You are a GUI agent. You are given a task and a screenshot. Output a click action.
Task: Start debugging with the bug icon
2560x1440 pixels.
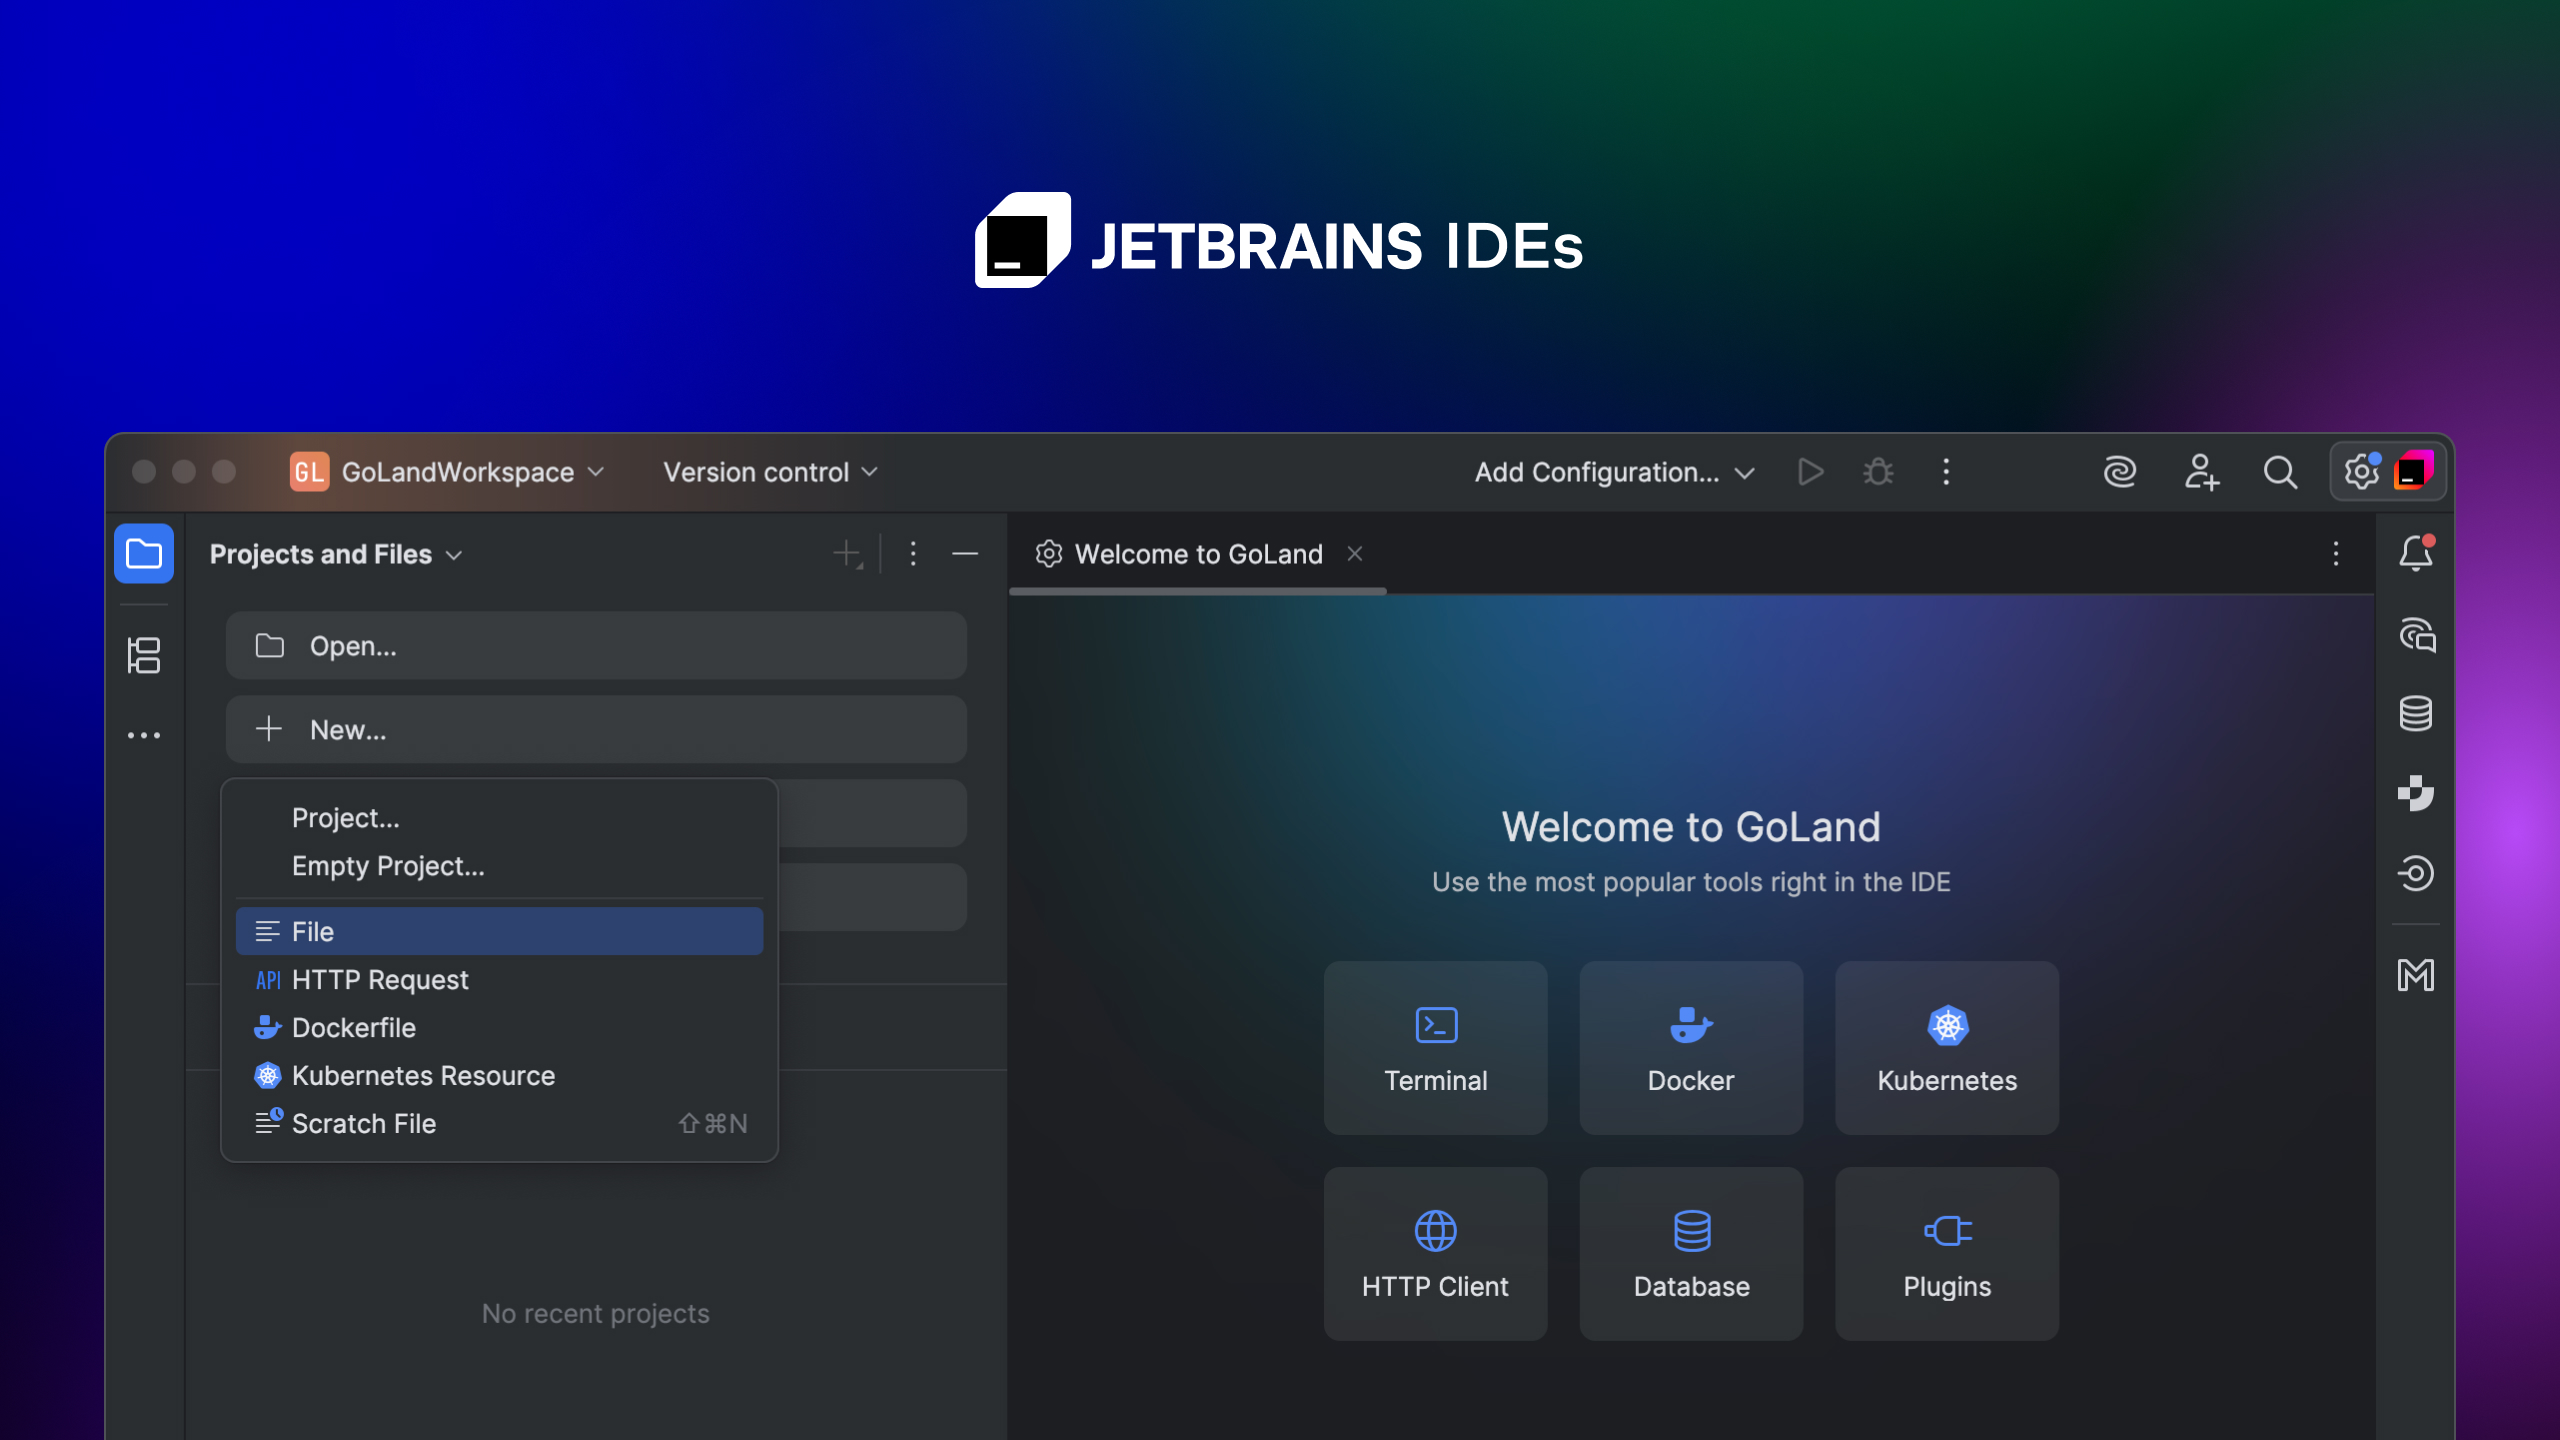(x=1877, y=471)
